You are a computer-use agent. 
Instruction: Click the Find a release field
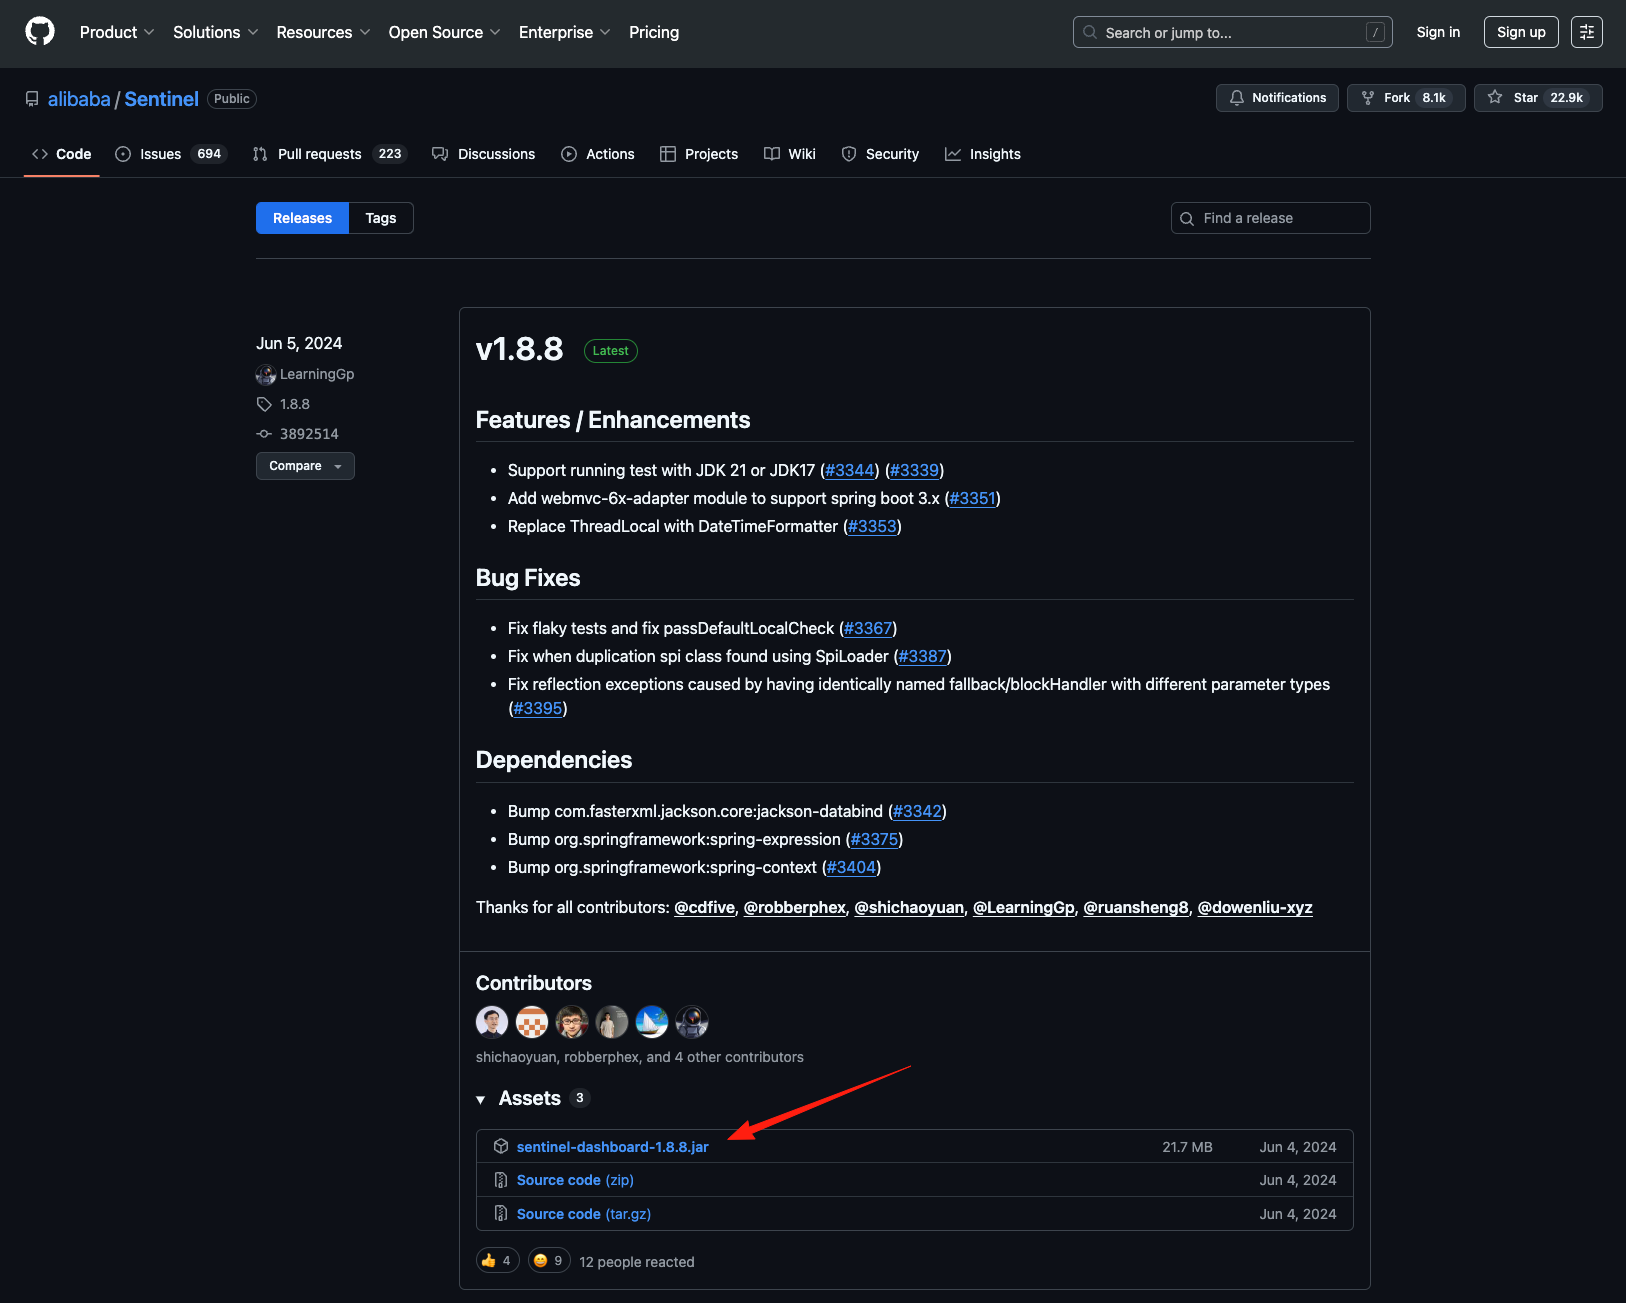(x=1271, y=218)
